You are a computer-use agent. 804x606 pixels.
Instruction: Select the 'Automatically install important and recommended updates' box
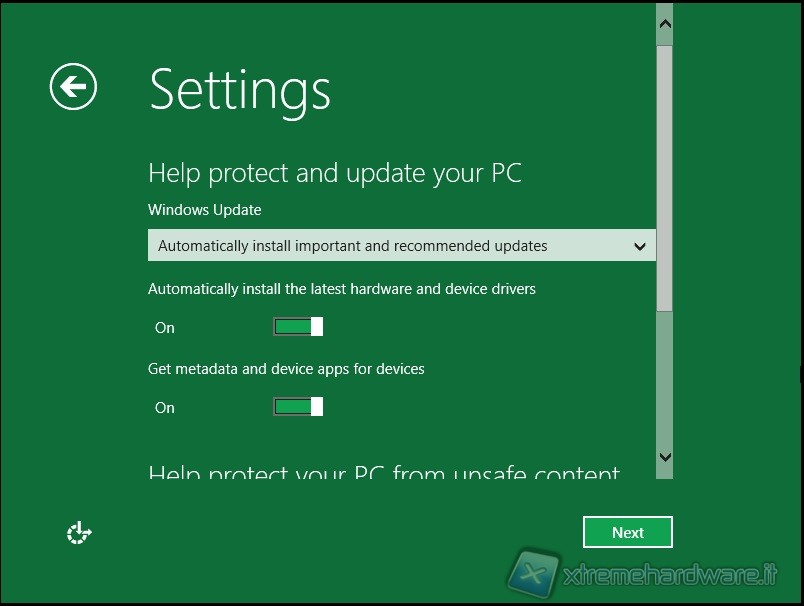(x=401, y=246)
